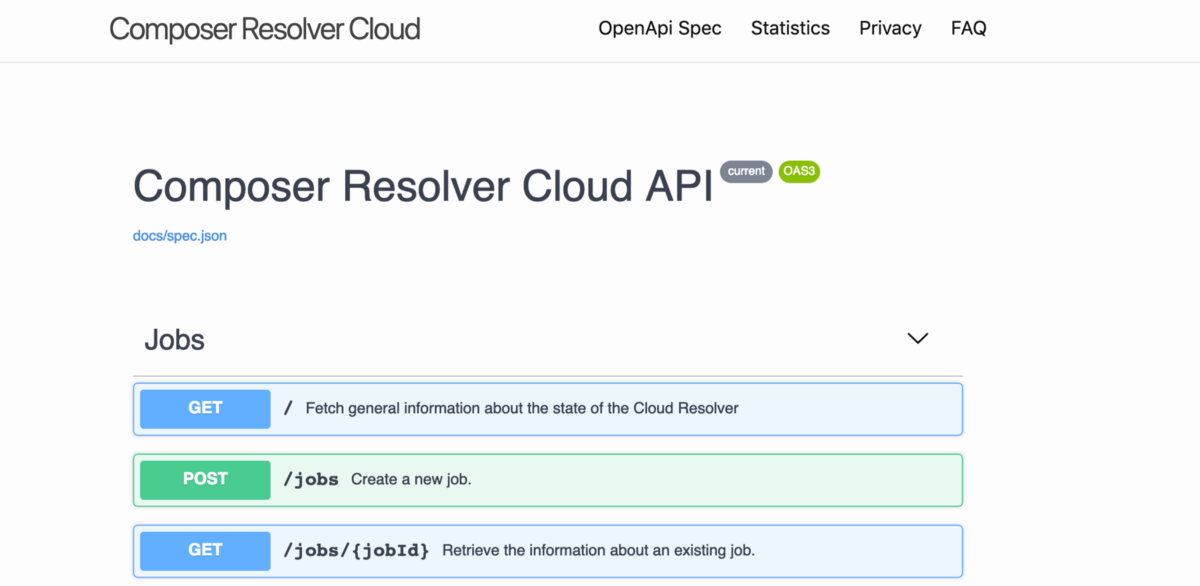1200x586 pixels.
Task: Click the /jobs endpoint path text
Action: pos(311,480)
